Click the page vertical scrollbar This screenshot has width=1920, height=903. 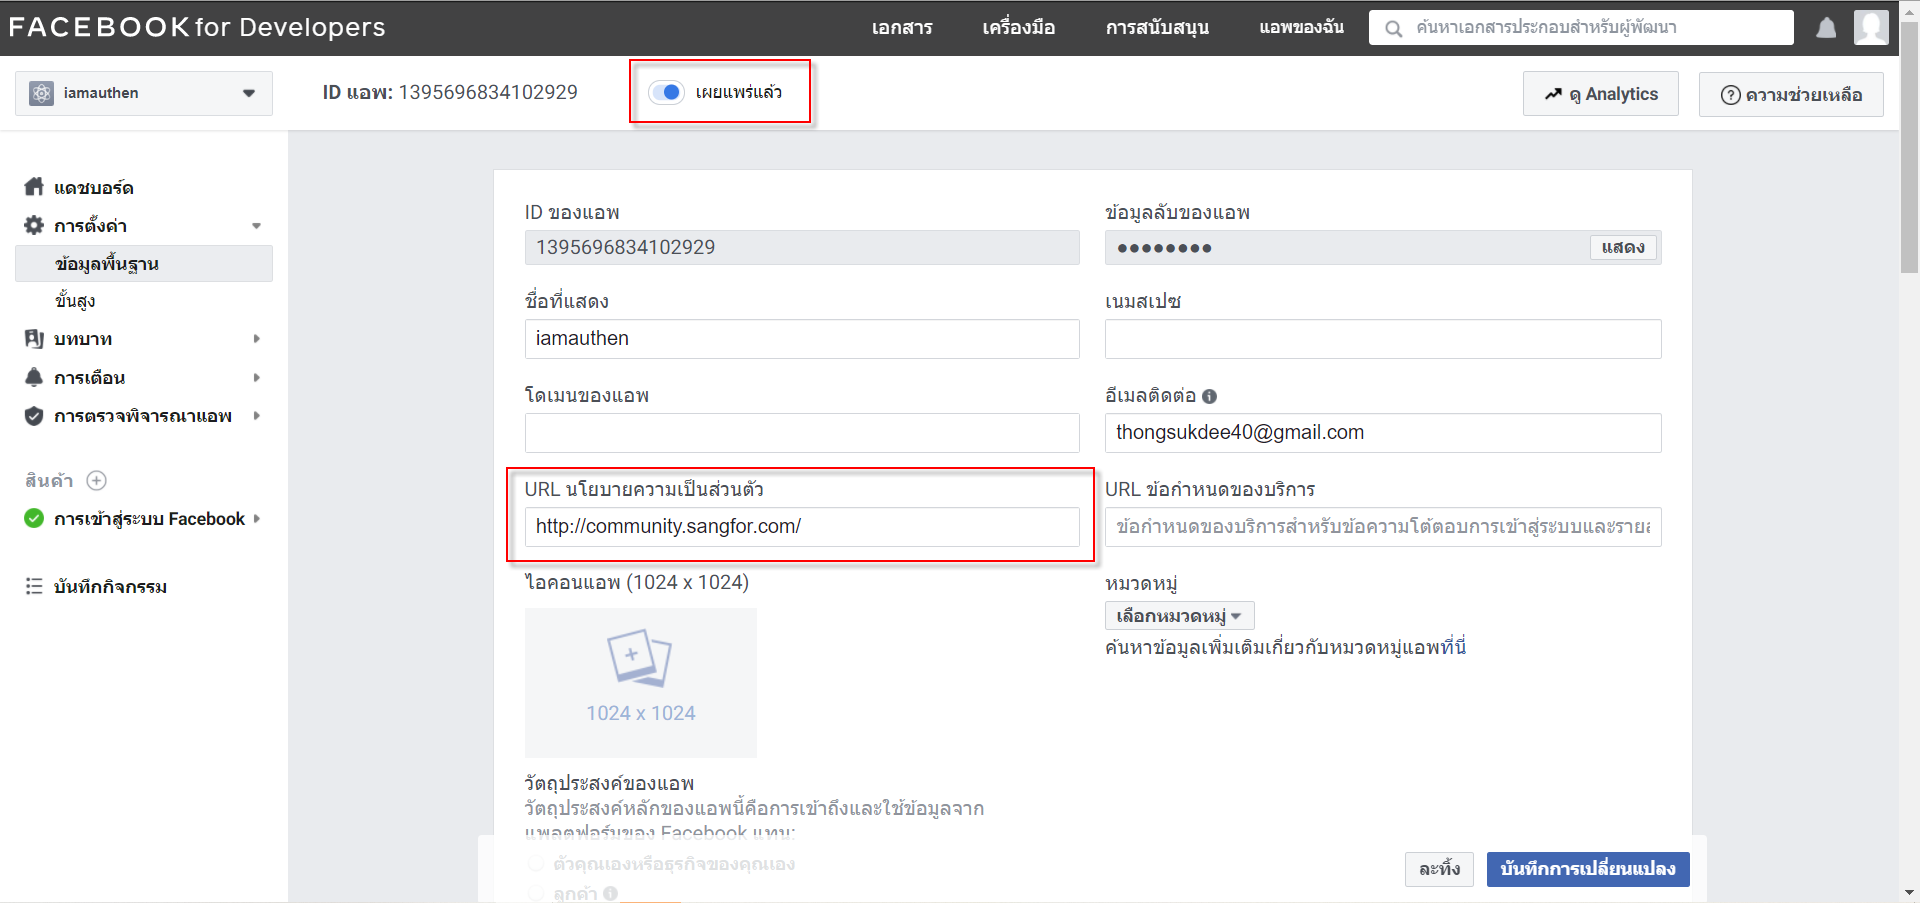1909,146
